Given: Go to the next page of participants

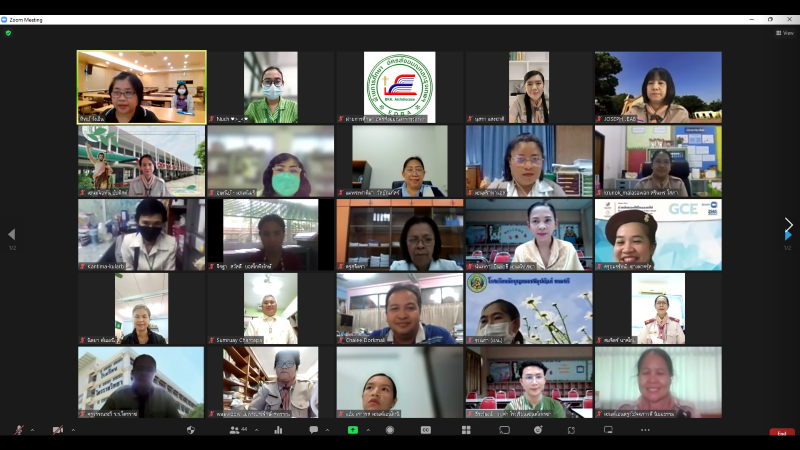Looking at the screenshot, I should [x=788, y=235].
